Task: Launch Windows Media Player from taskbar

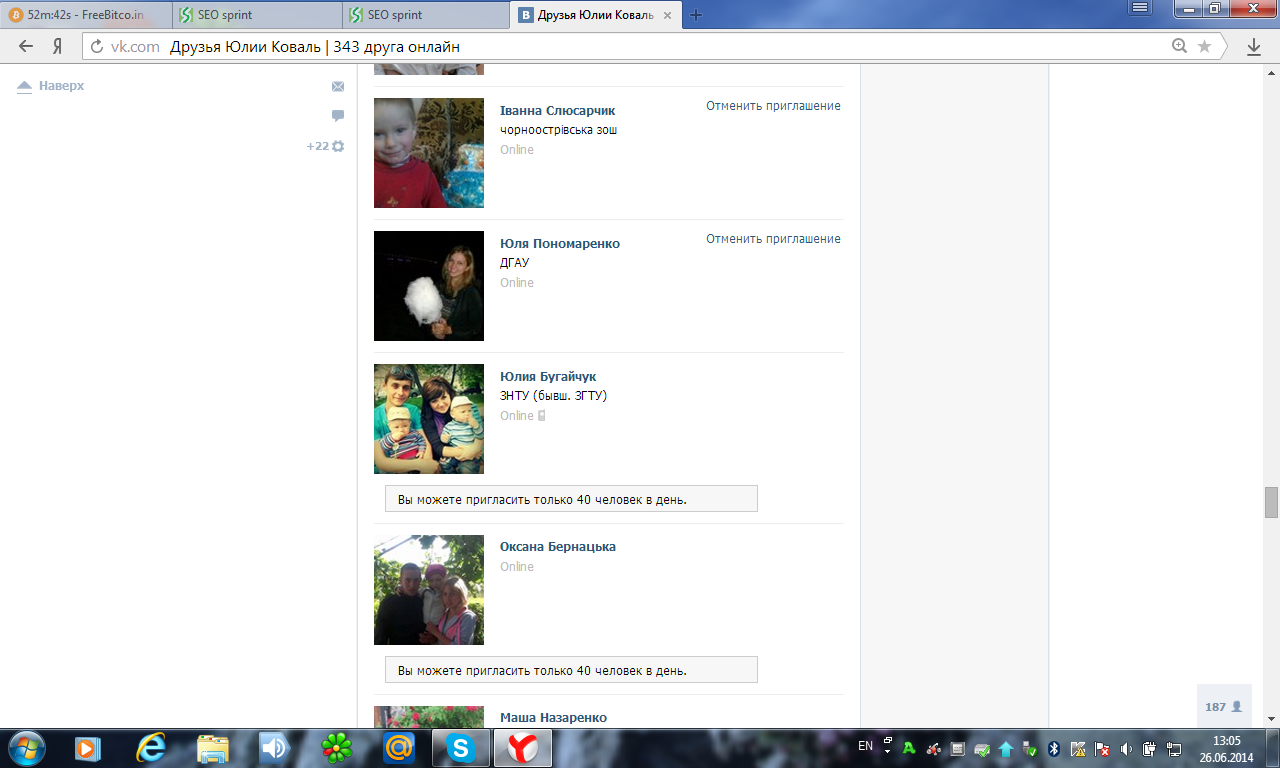Action: click(x=88, y=748)
